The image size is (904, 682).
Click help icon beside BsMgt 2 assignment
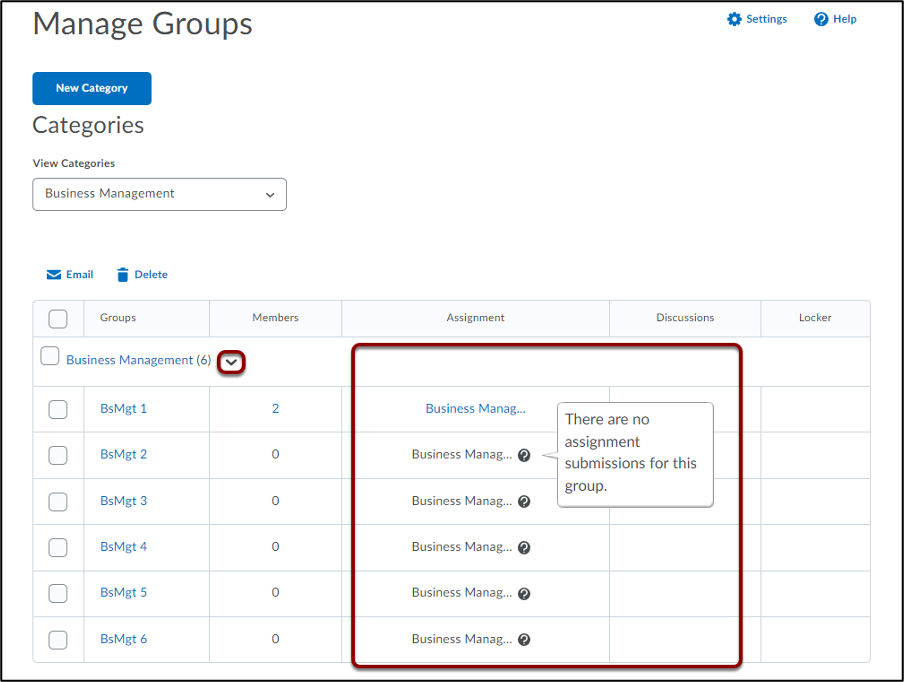point(523,455)
